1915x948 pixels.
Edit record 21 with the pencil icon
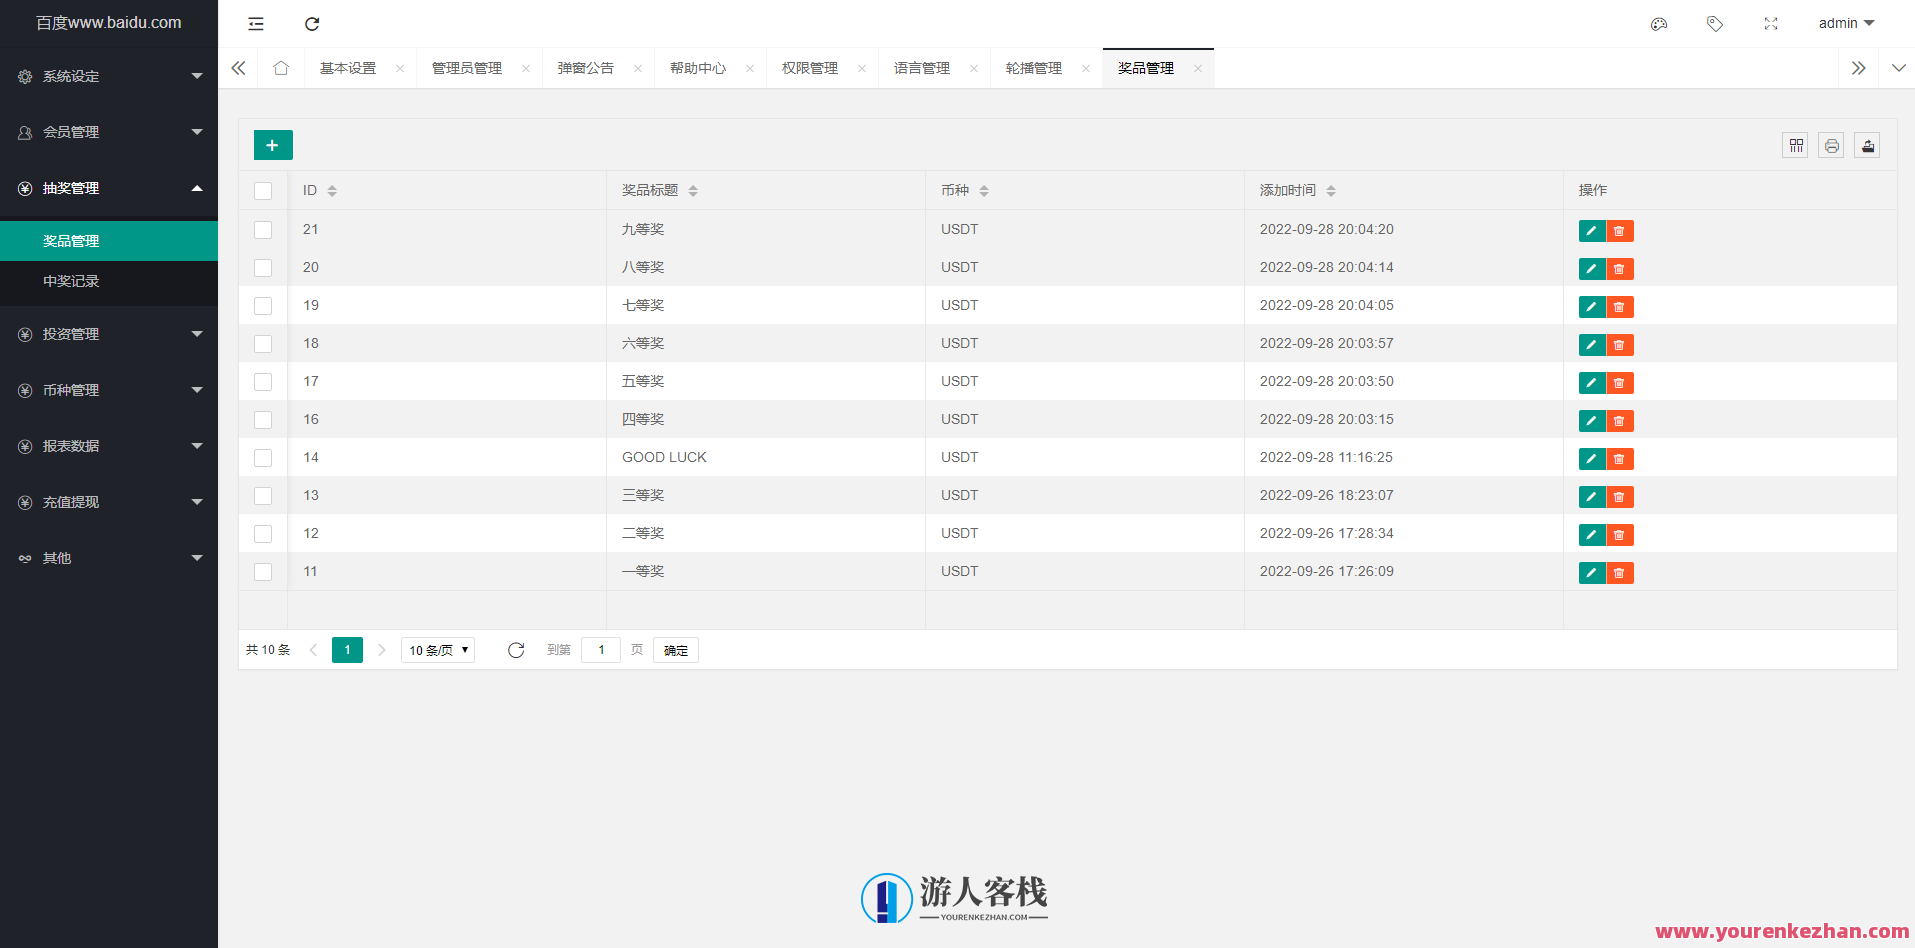(x=1591, y=230)
